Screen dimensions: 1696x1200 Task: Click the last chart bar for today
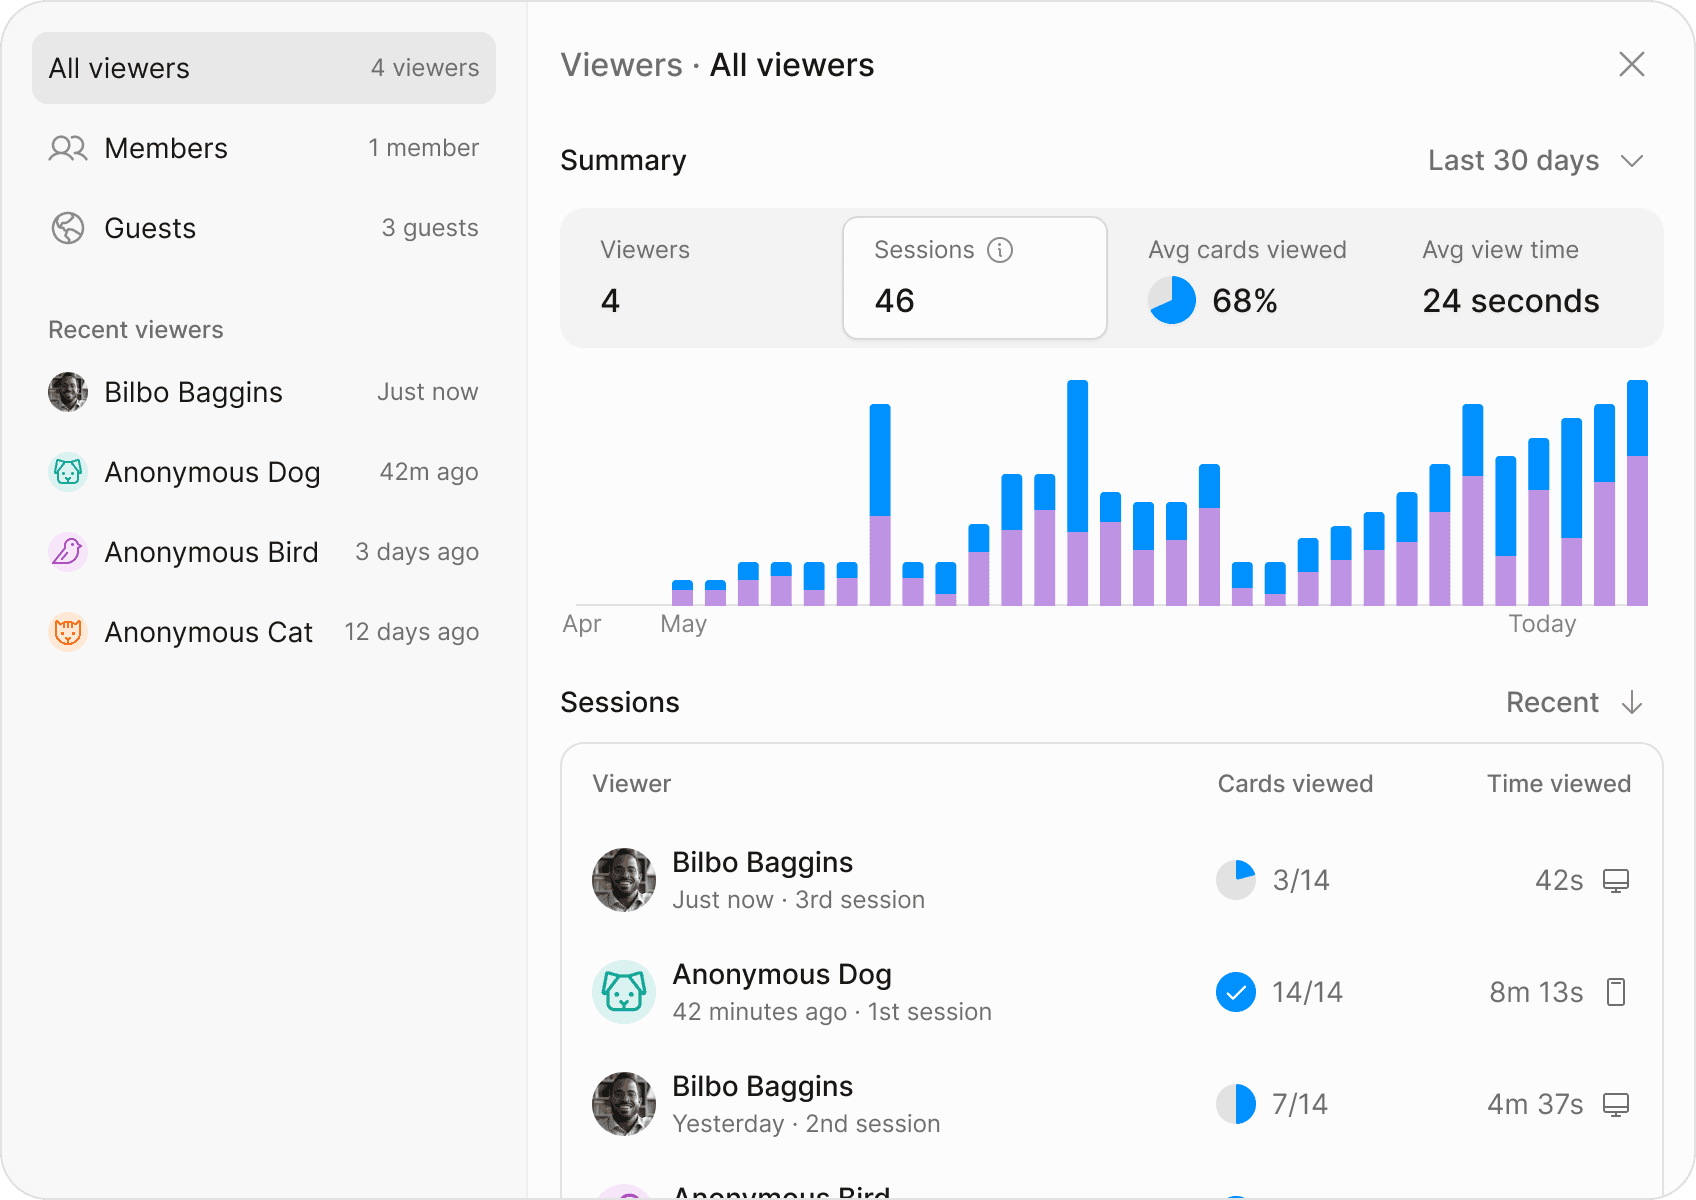click(x=1637, y=493)
